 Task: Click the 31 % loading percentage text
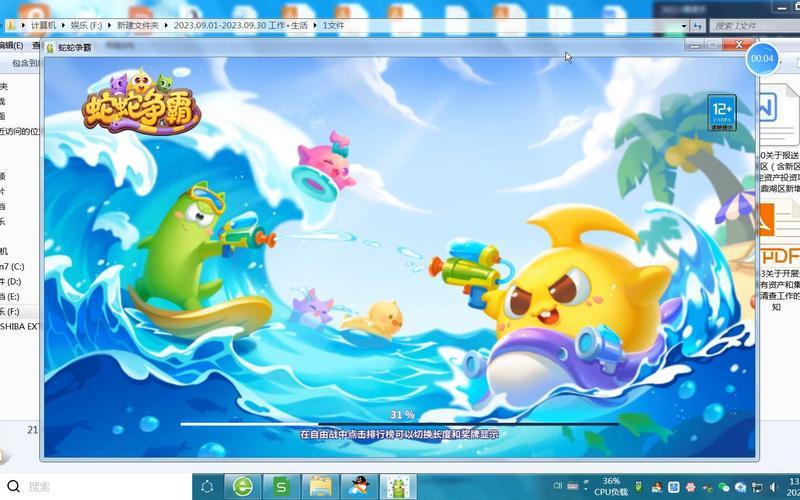point(402,415)
